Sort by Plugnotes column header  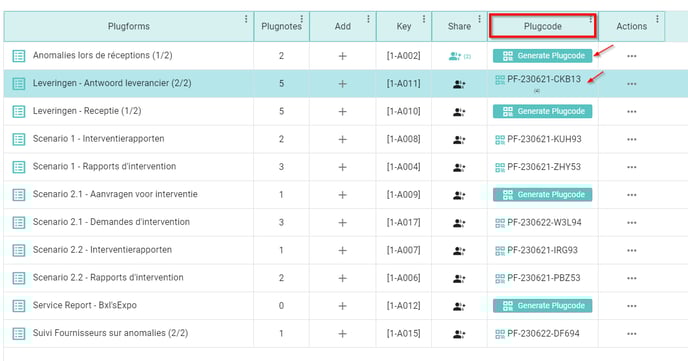(281, 26)
